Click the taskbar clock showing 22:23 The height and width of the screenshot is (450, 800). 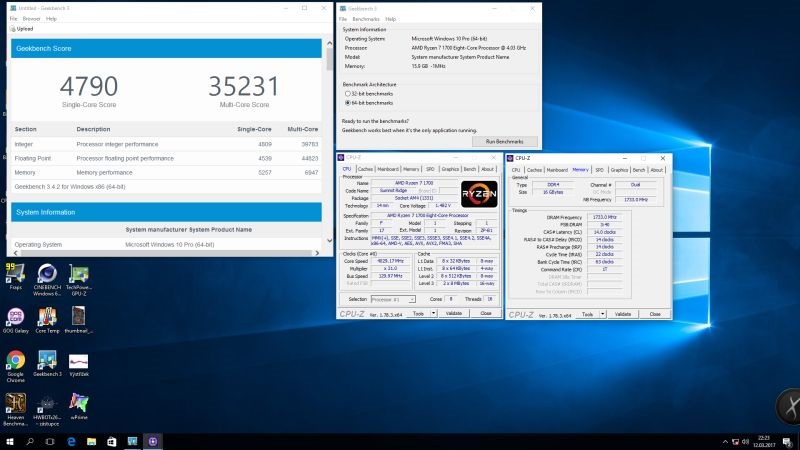[764, 442]
